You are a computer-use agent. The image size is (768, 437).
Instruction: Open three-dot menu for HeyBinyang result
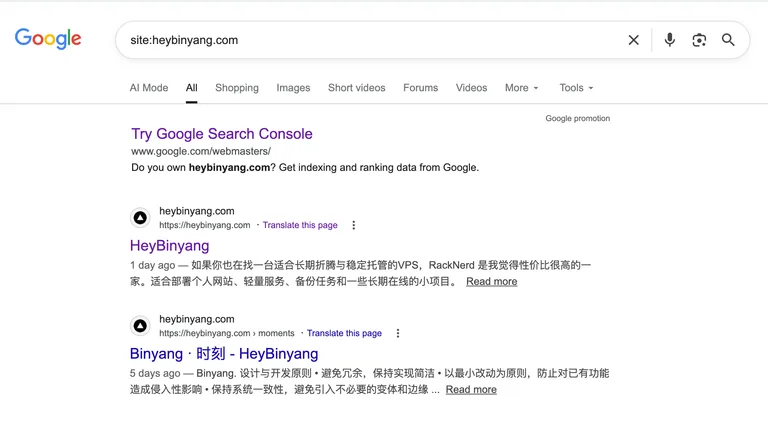click(x=353, y=225)
